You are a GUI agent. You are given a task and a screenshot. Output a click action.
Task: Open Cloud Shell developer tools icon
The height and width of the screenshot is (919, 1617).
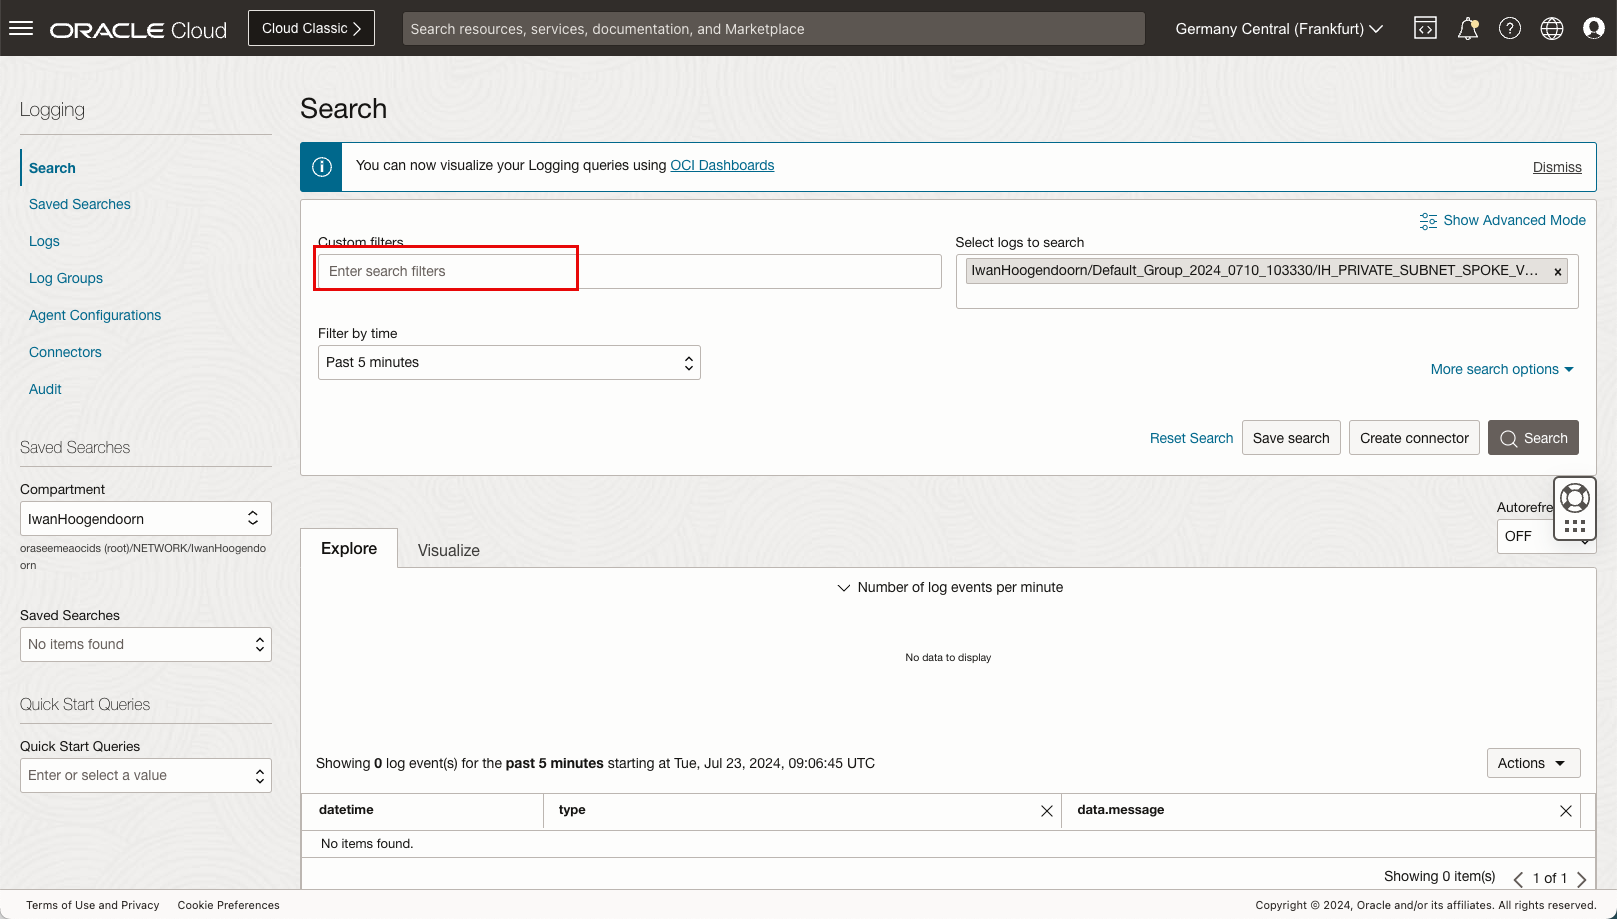coord(1425,28)
